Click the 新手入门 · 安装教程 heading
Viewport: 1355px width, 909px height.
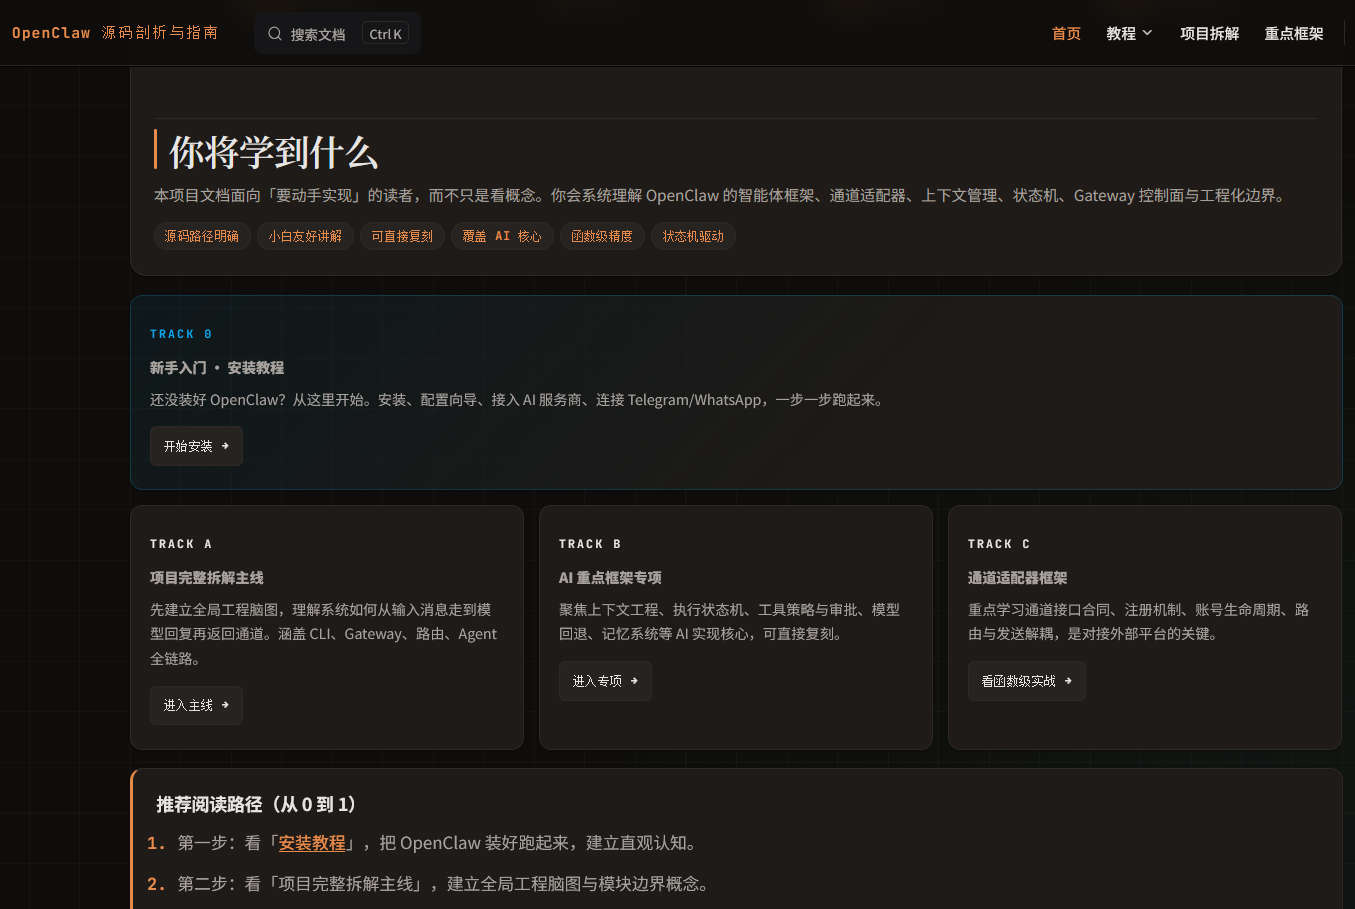click(x=217, y=368)
